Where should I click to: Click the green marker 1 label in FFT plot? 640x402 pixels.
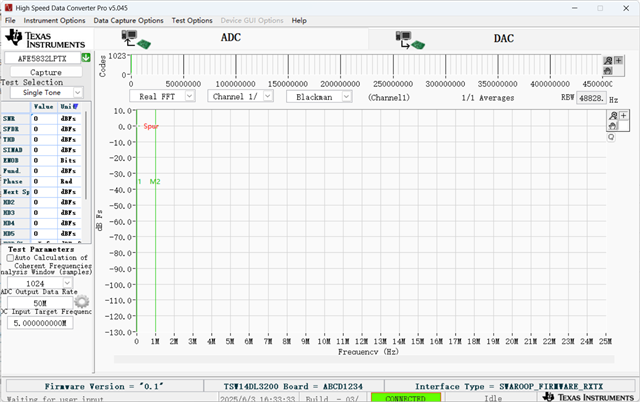tap(140, 182)
